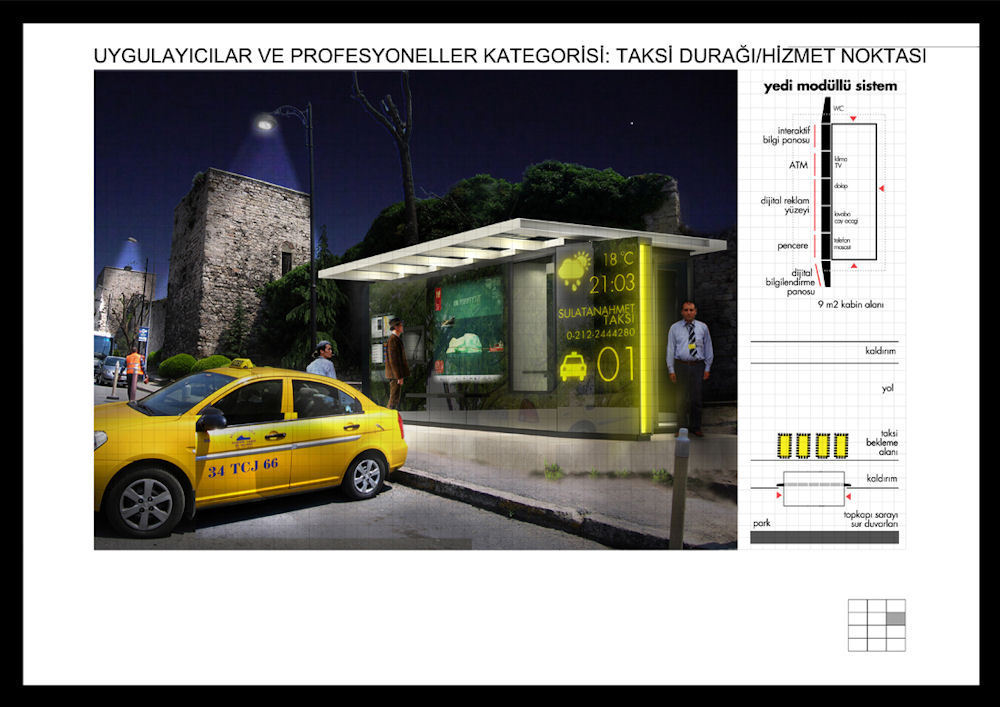This screenshot has width=1000, height=707.
Task: Click the 'topkapı sarayı sur duvarları' label
Action: pos(871,520)
